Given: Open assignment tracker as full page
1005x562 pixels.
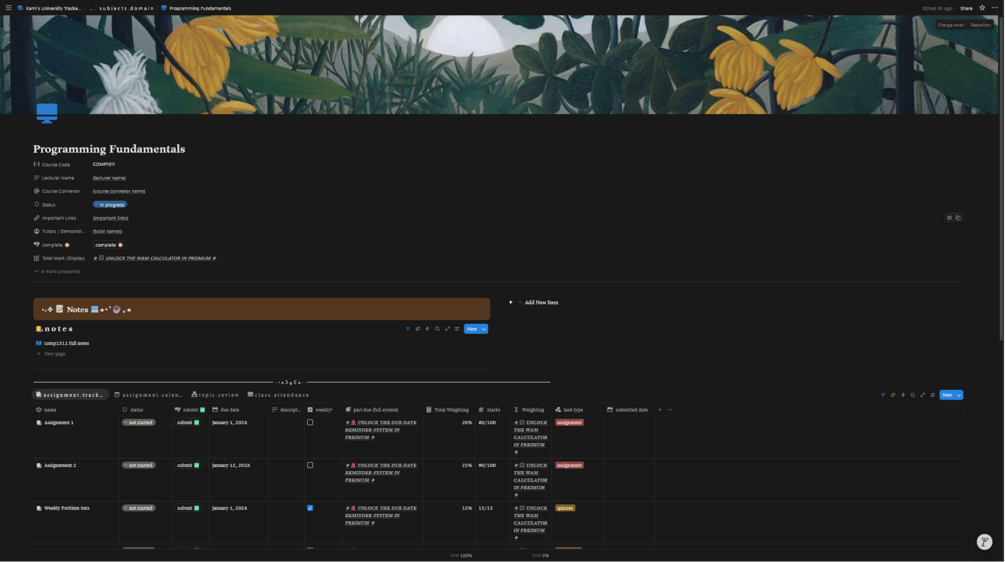Looking at the screenshot, I should click(922, 395).
